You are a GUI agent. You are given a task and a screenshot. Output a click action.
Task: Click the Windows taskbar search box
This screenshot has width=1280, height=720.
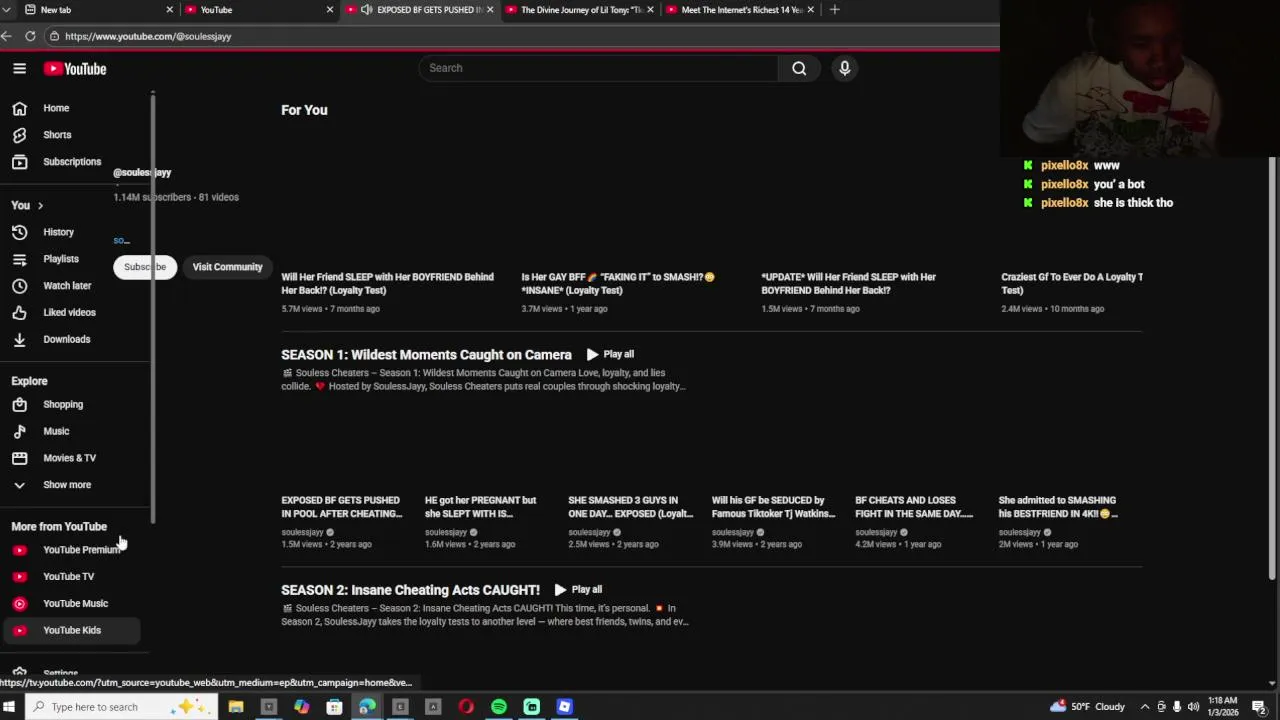(122, 707)
